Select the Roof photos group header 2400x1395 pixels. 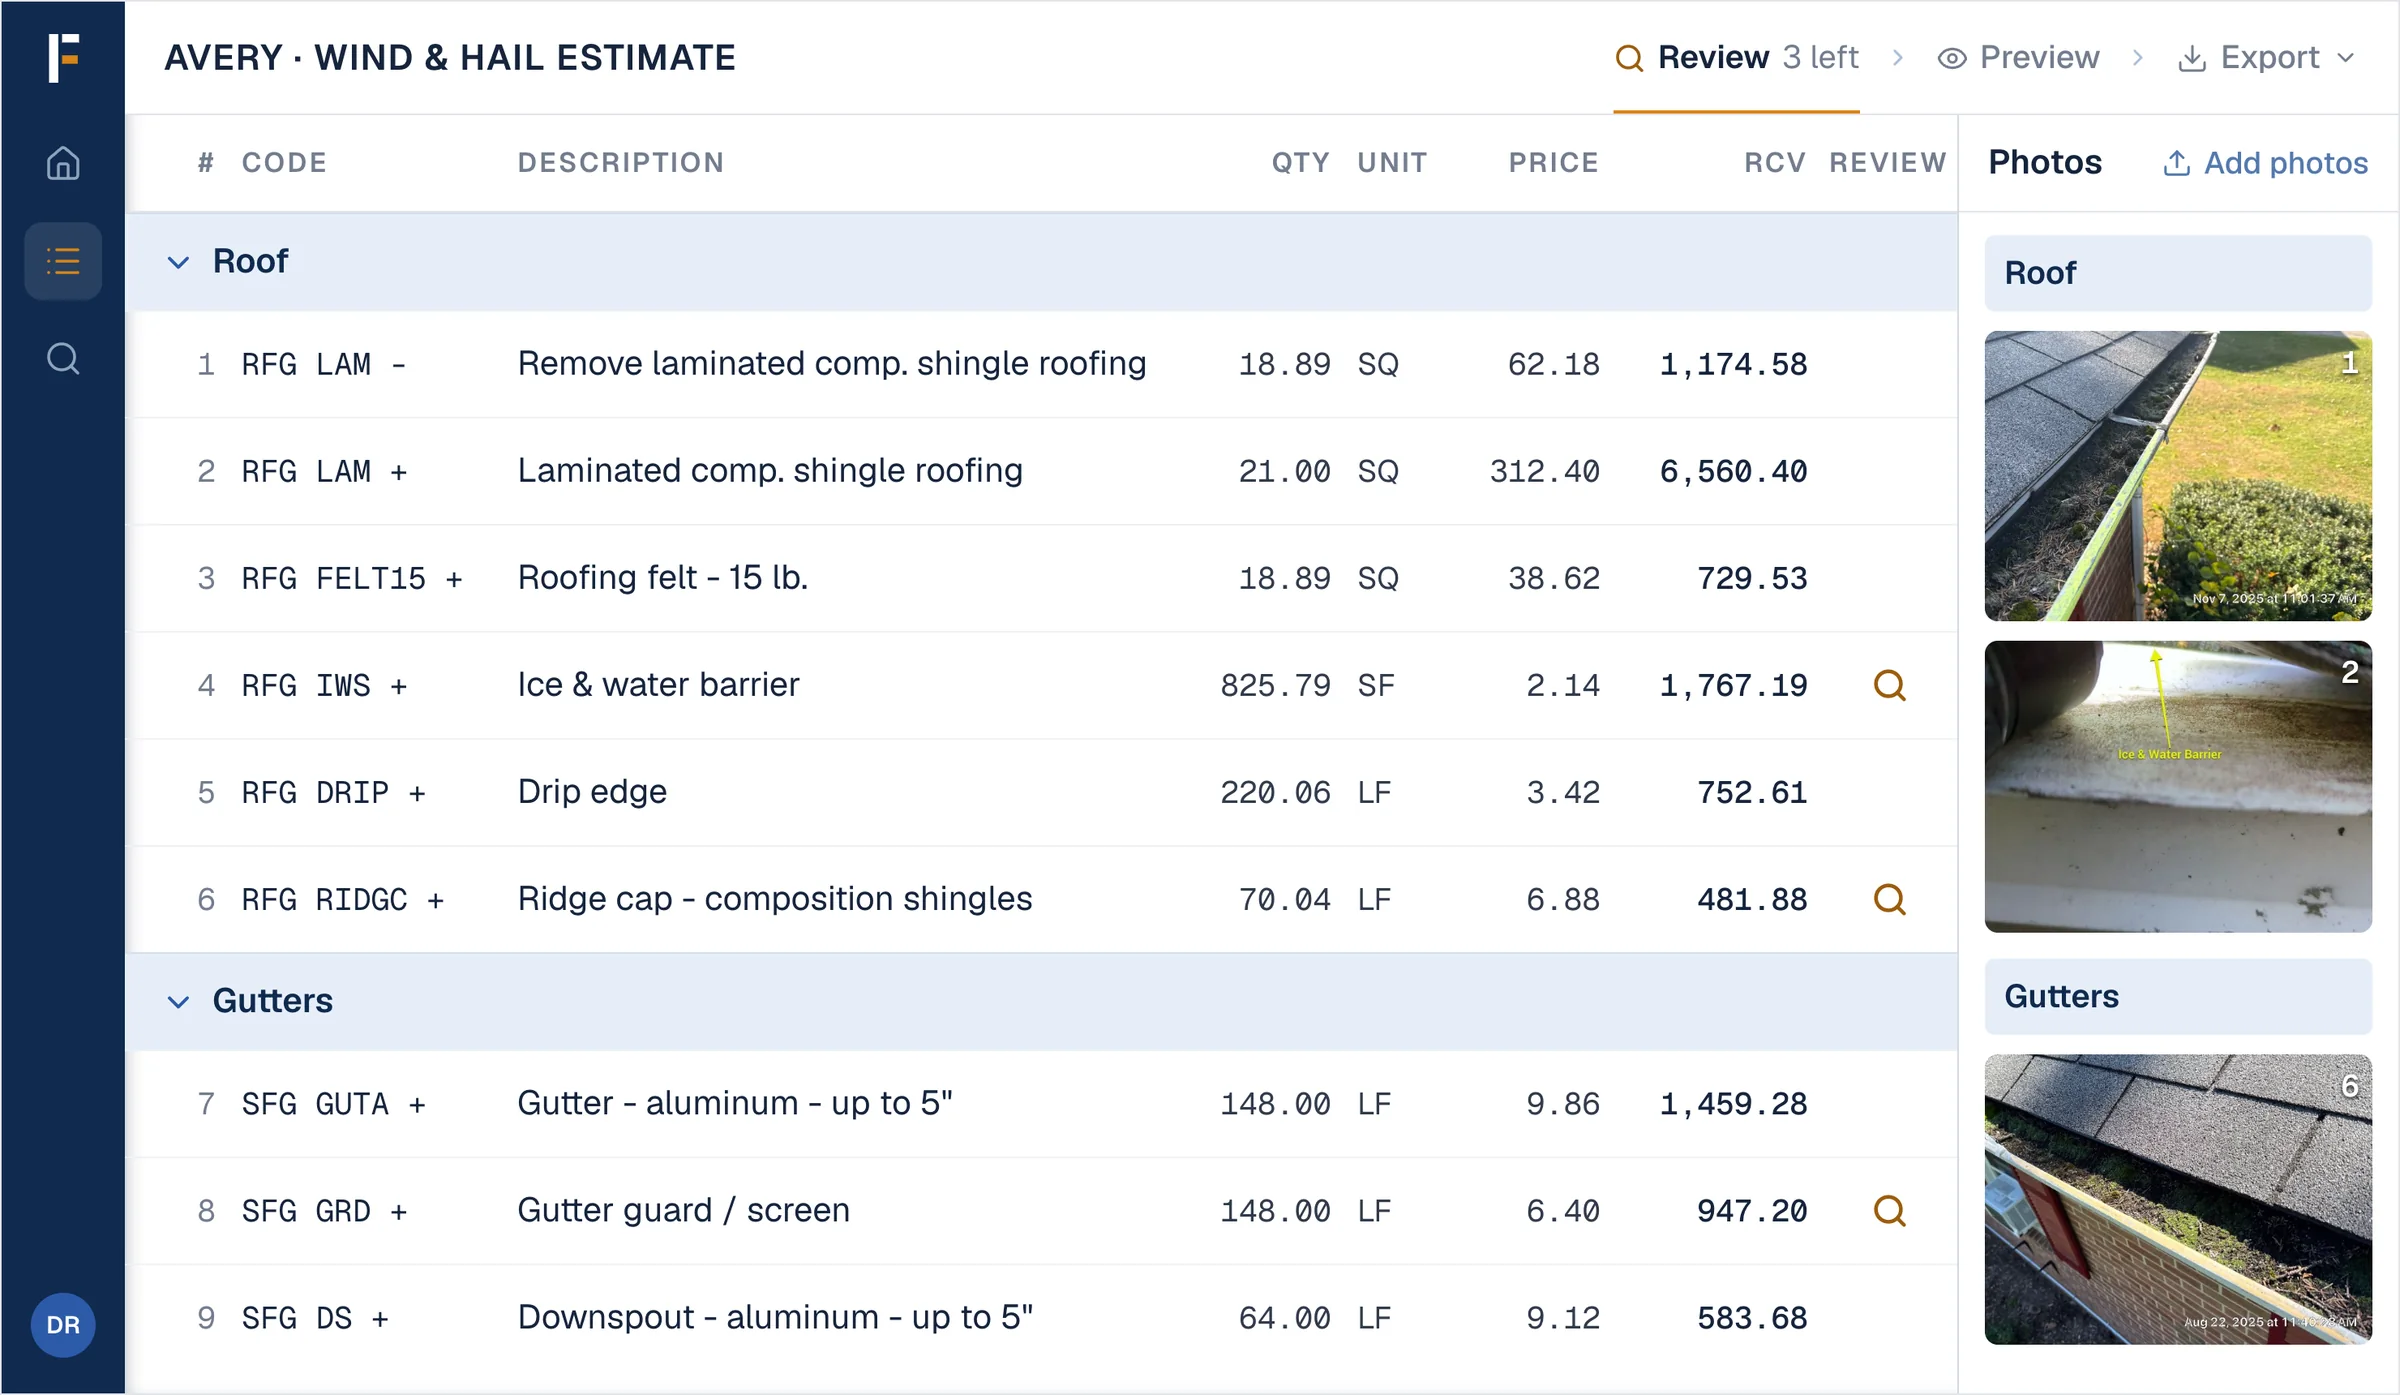click(x=2178, y=273)
